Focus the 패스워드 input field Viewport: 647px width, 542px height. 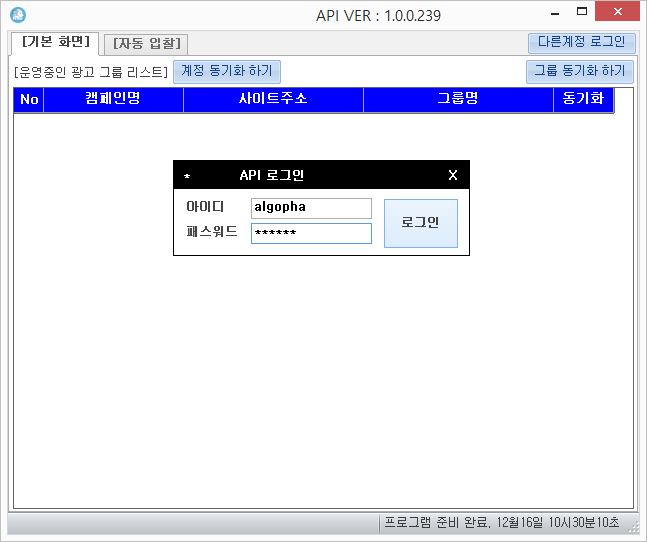click(311, 233)
